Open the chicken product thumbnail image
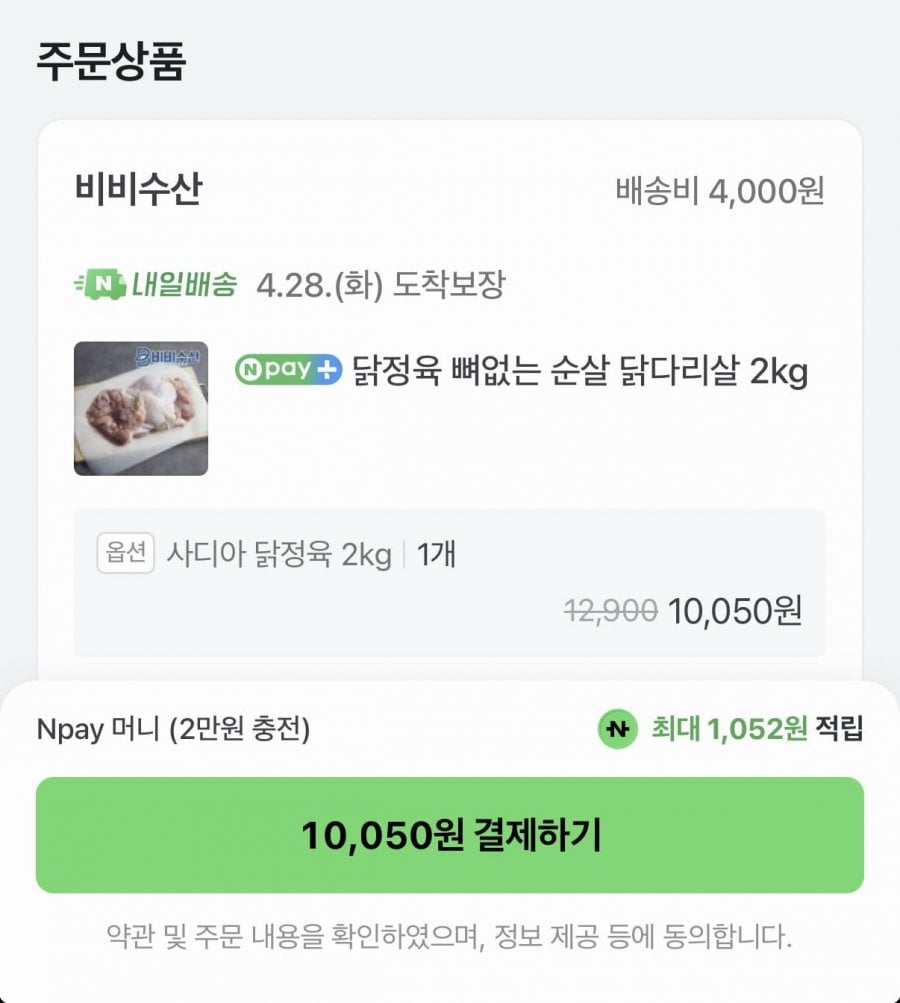 pyautogui.click(x=141, y=408)
